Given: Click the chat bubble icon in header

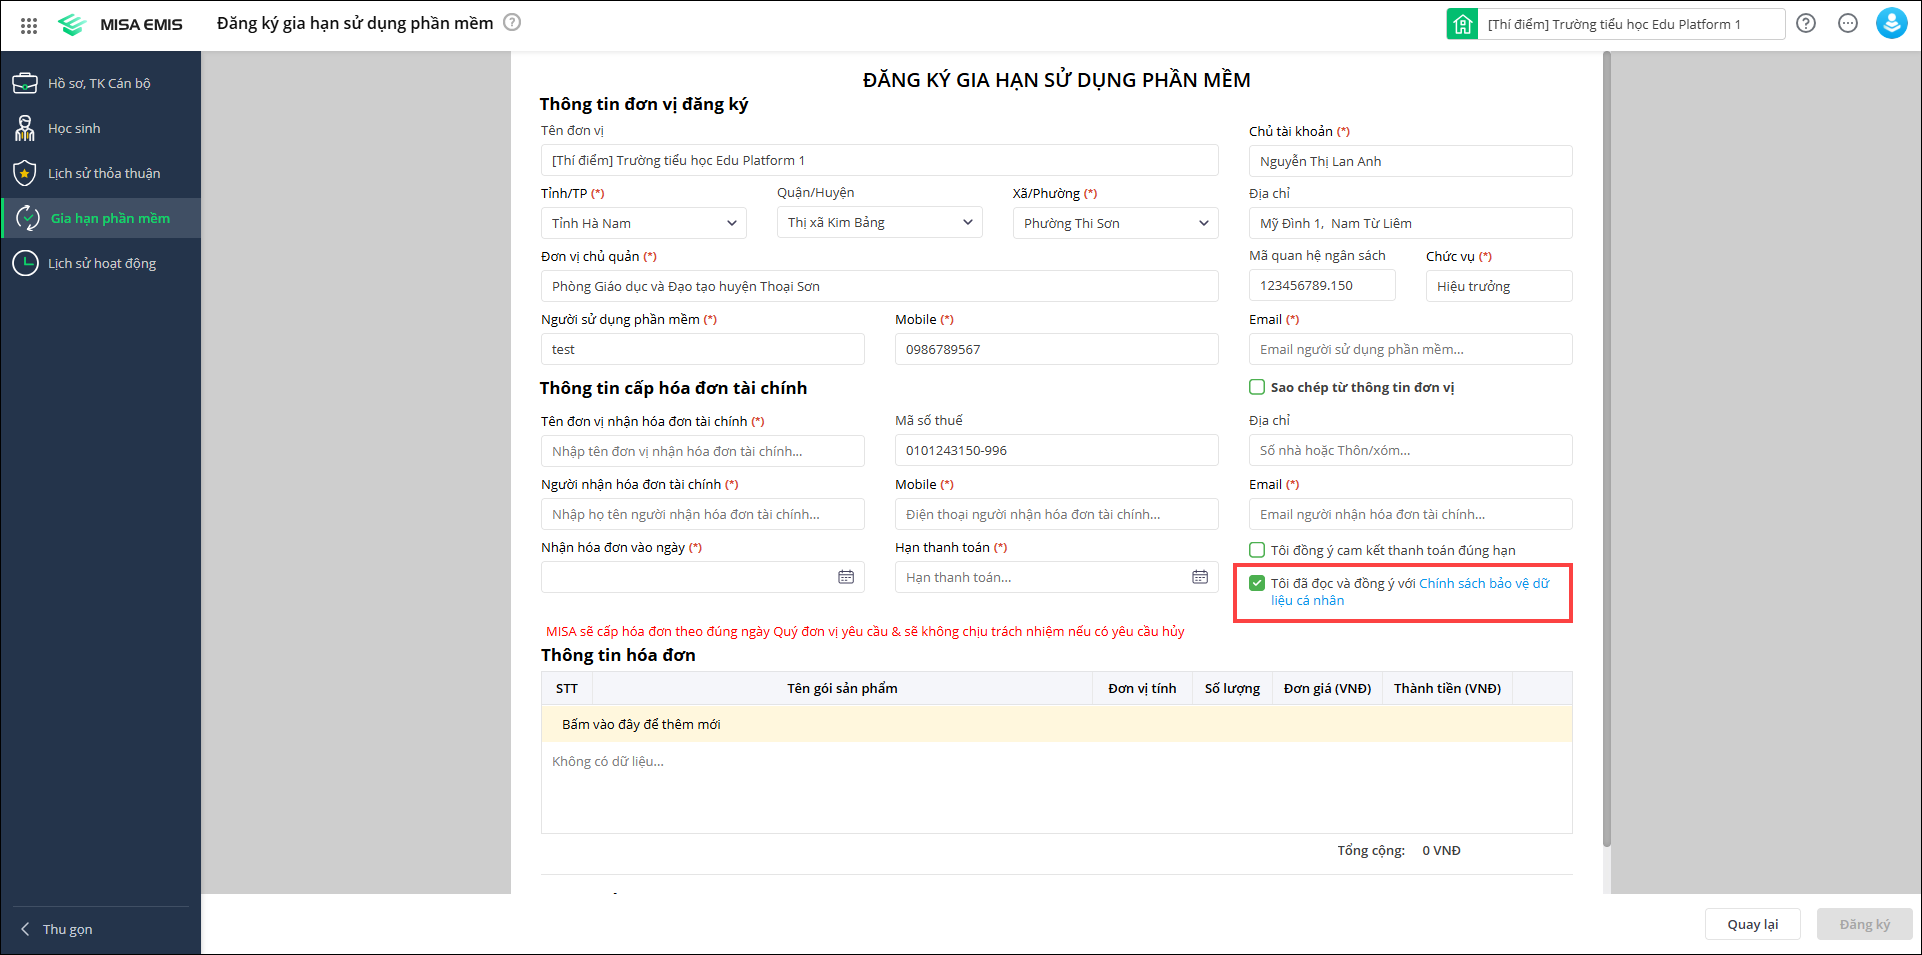Looking at the screenshot, I should (x=1848, y=23).
